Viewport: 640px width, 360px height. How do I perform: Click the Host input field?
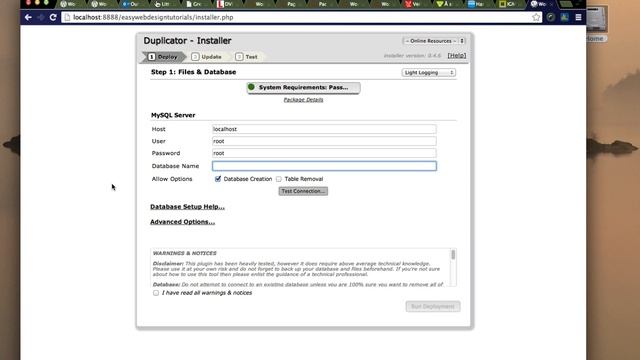[324, 129]
